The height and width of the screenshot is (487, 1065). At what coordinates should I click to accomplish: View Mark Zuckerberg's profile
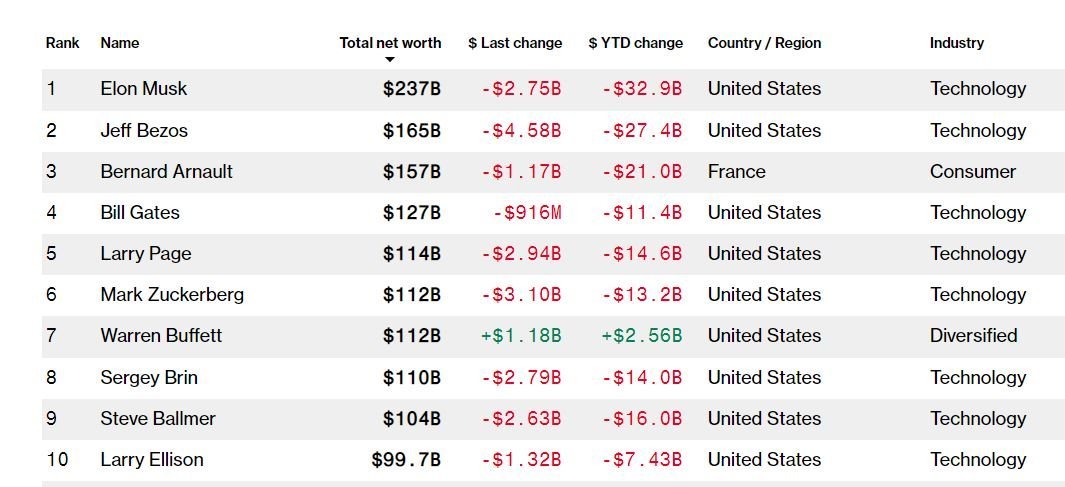(x=172, y=295)
